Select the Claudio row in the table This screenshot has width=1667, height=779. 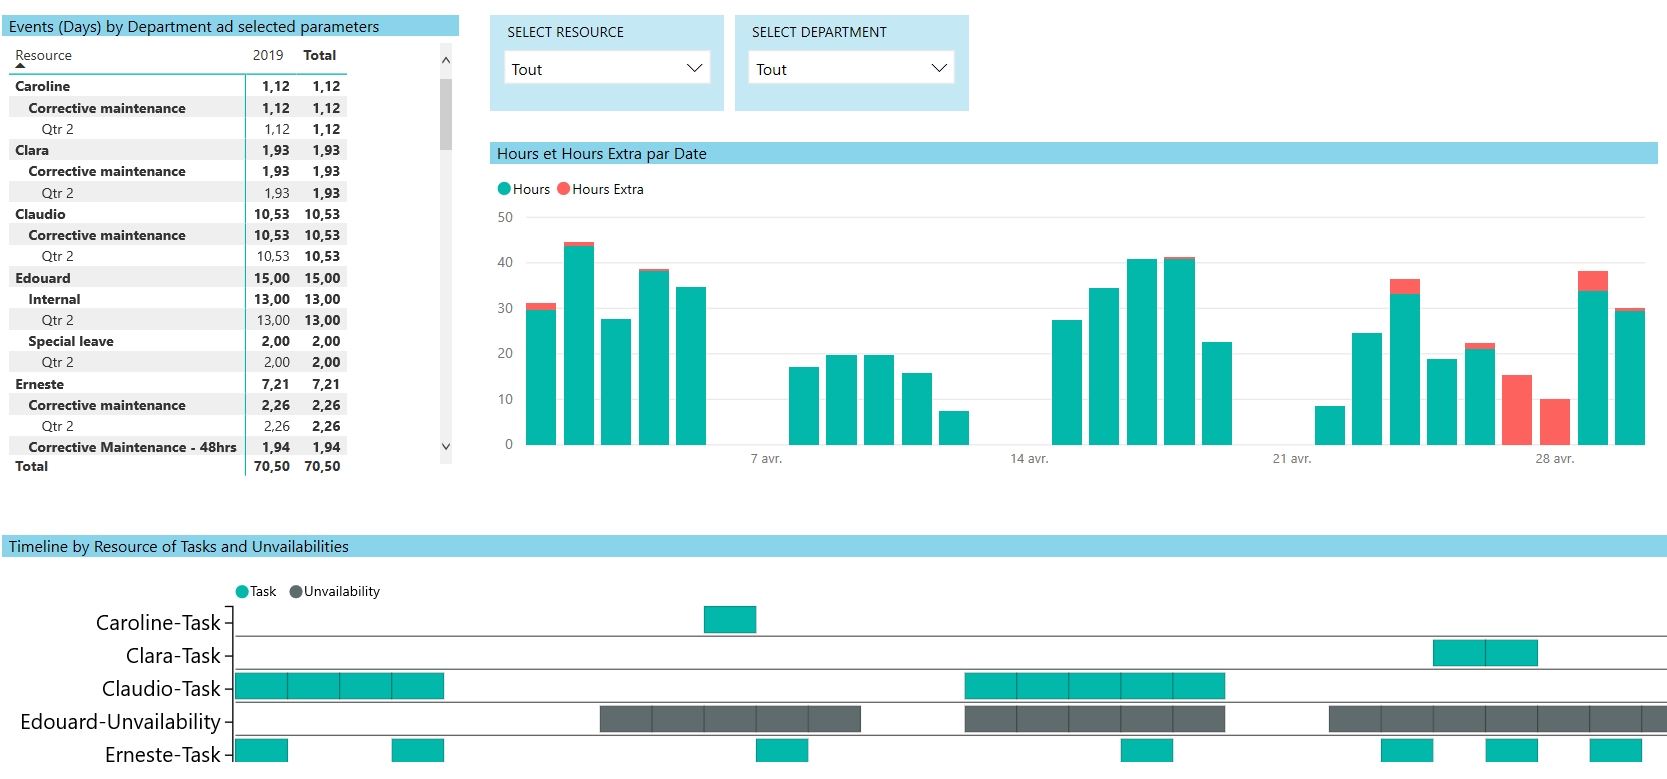tap(41, 214)
